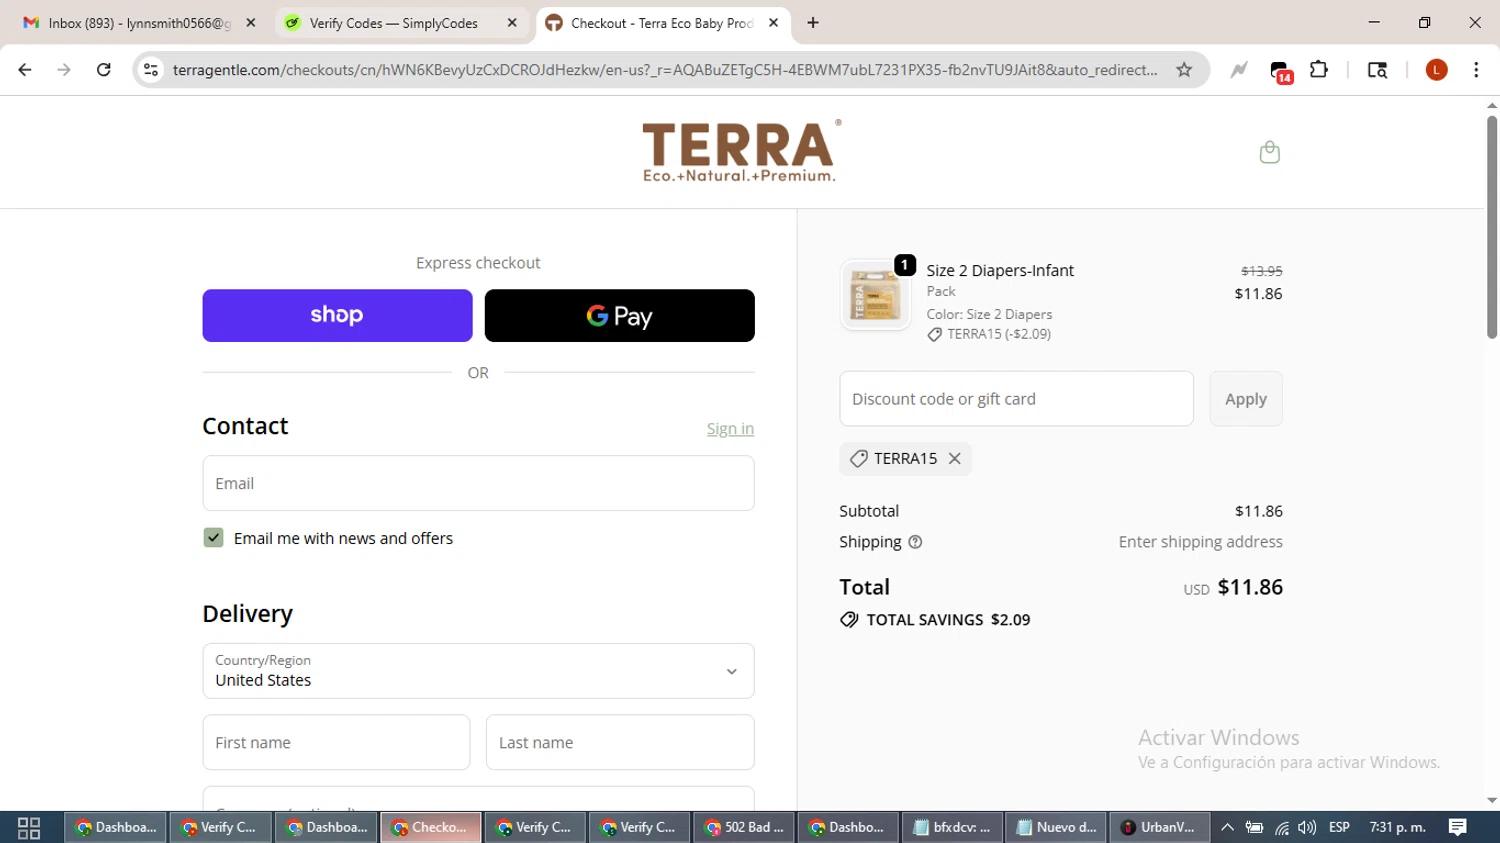Click the feather-like extension icon in toolbar
1500x843 pixels.
1239,70
